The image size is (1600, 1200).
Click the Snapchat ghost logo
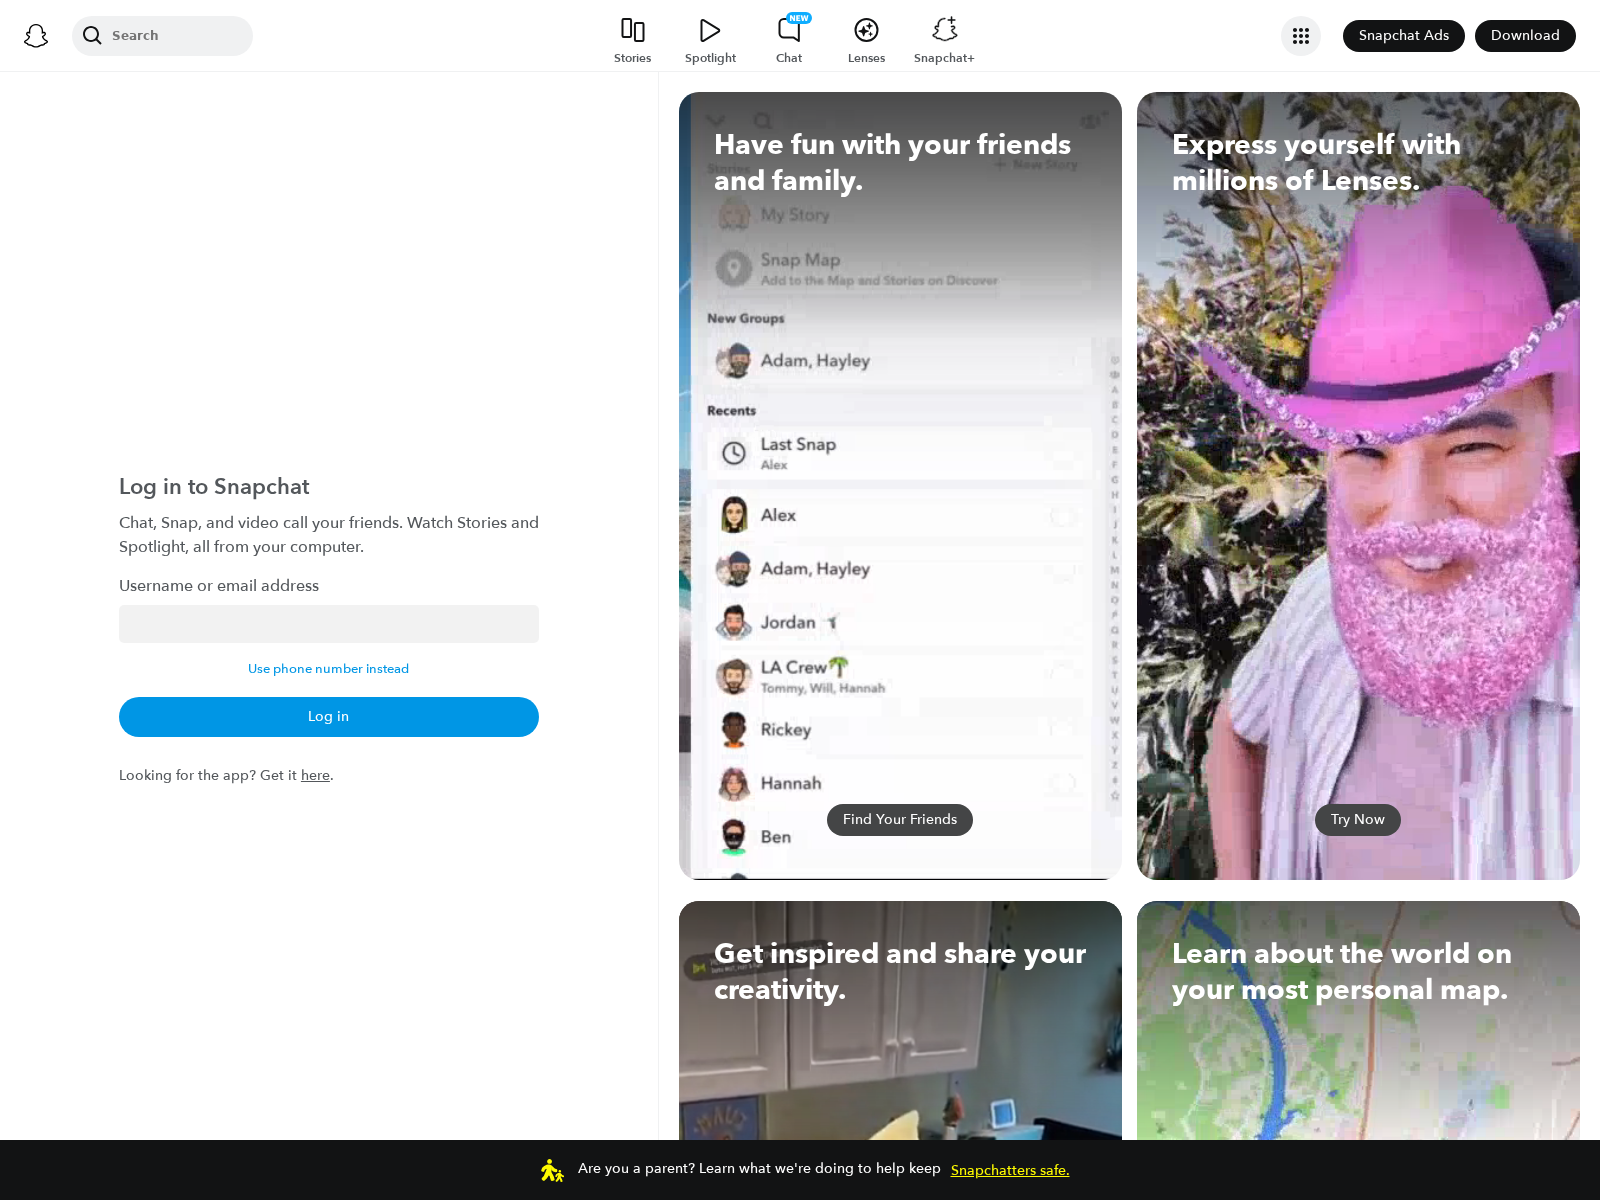pos(36,36)
